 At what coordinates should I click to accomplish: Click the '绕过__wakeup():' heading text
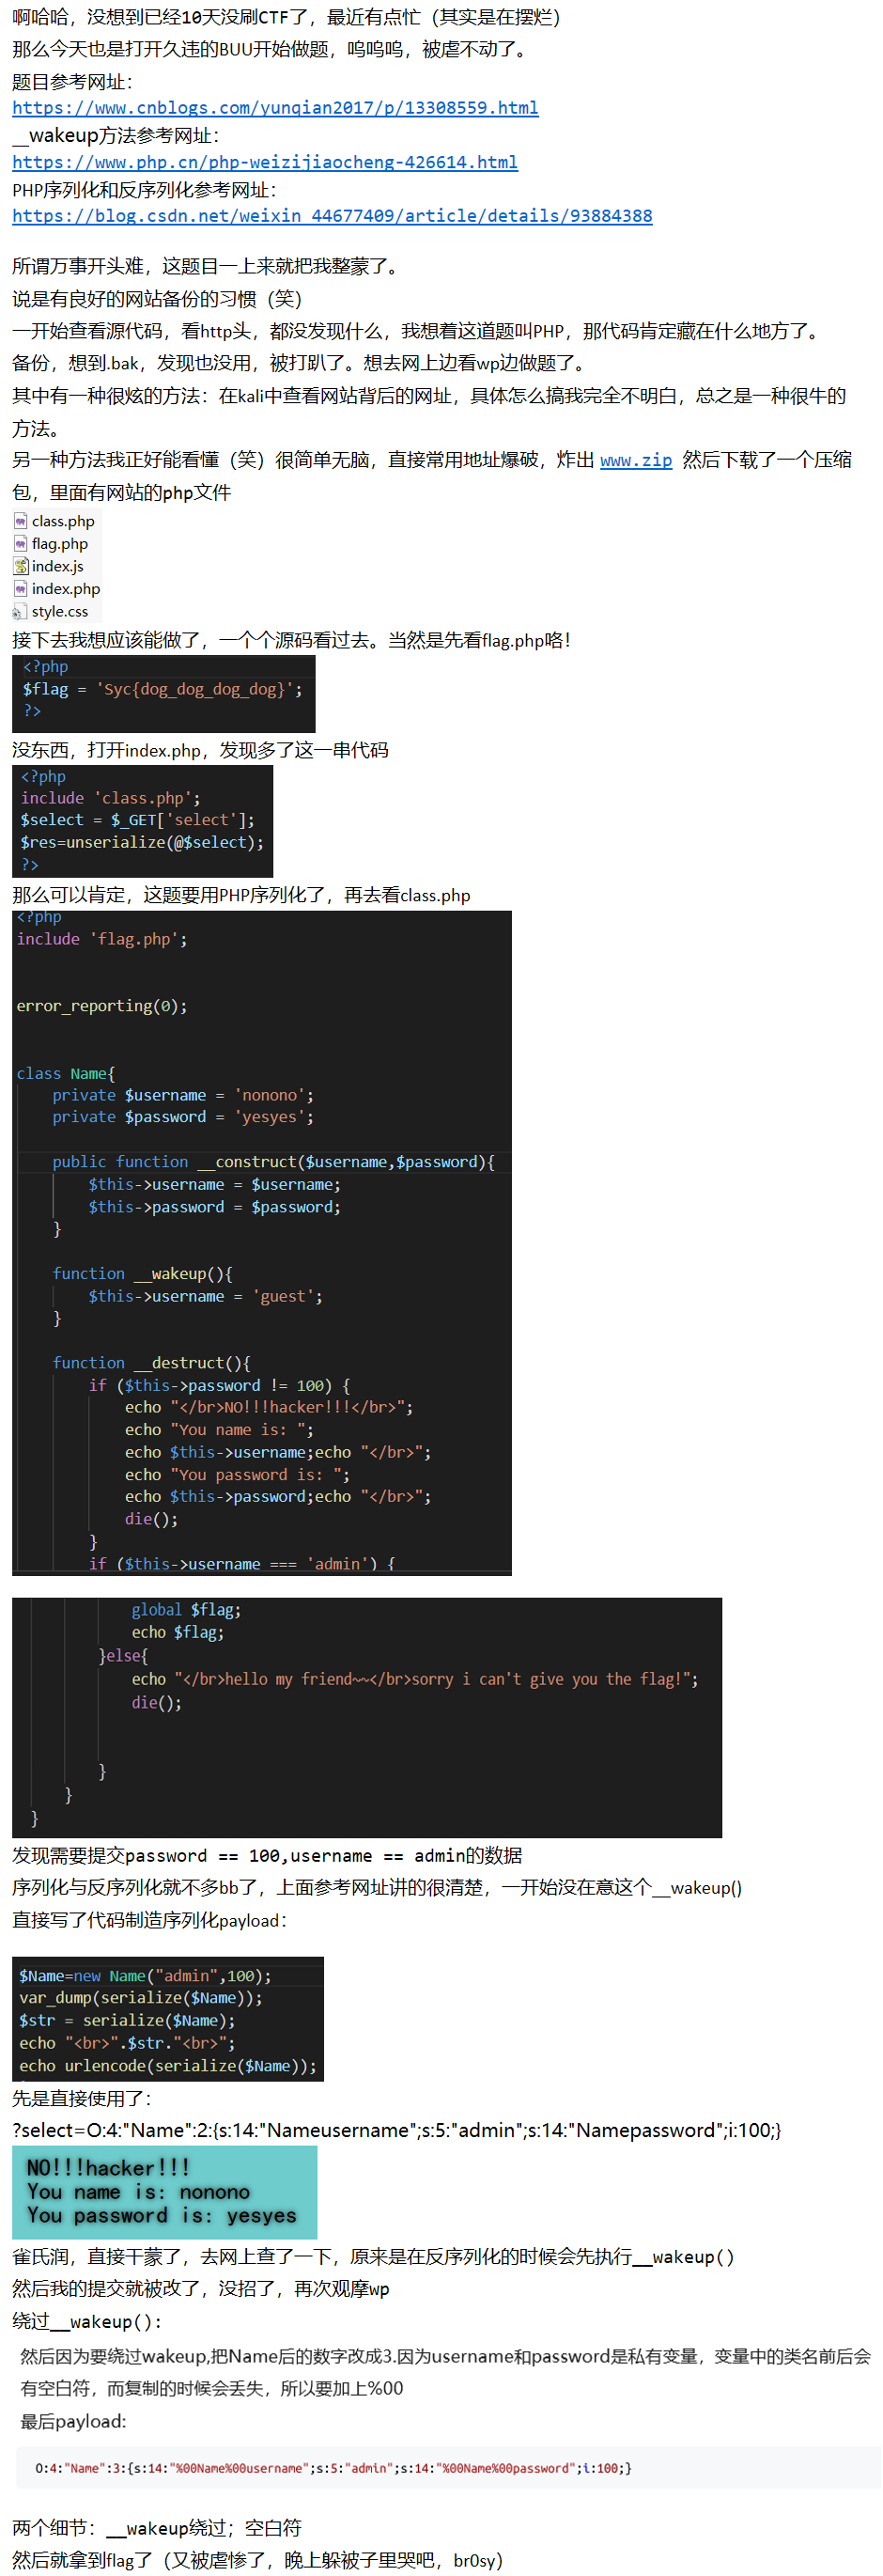[87, 2322]
